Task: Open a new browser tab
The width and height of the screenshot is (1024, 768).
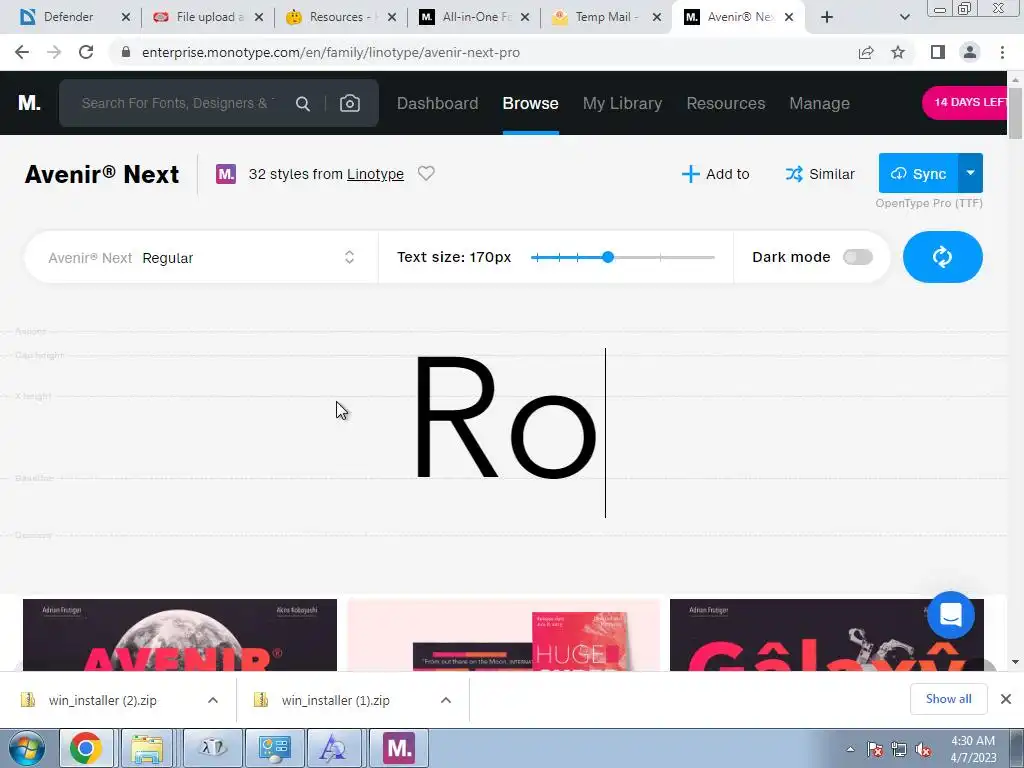Action: click(x=827, y=17)
